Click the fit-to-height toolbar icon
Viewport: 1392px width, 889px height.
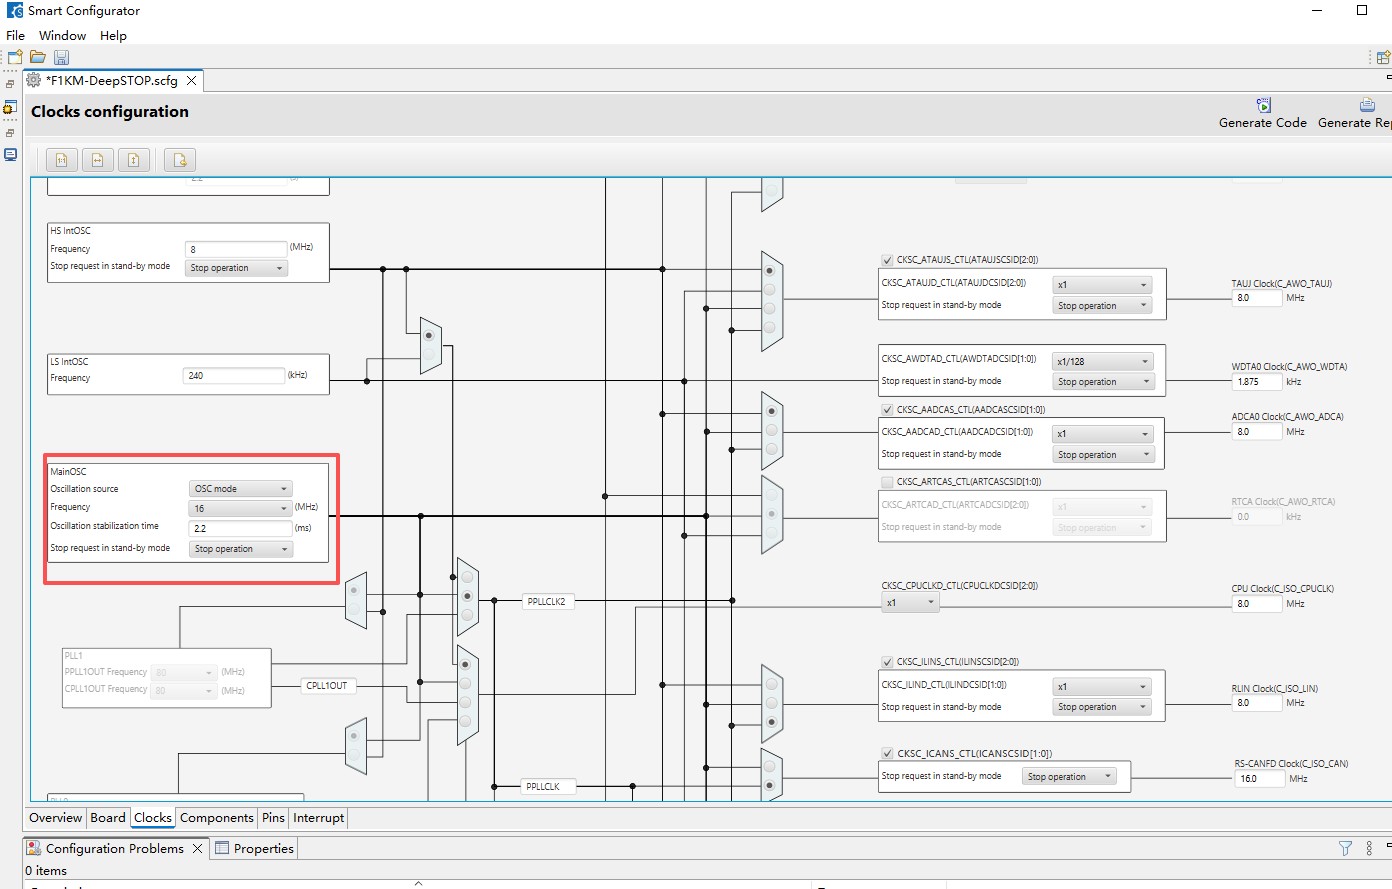point(134,160)
